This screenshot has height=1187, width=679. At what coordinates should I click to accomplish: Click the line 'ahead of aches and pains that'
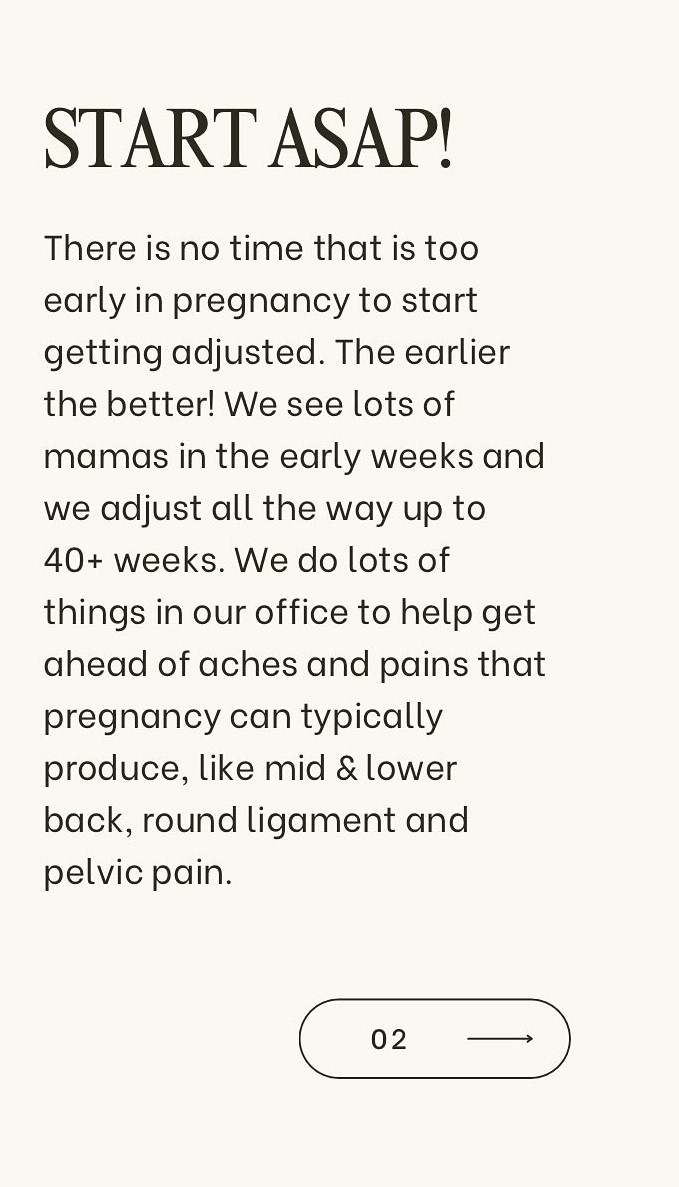coord(294,665)
